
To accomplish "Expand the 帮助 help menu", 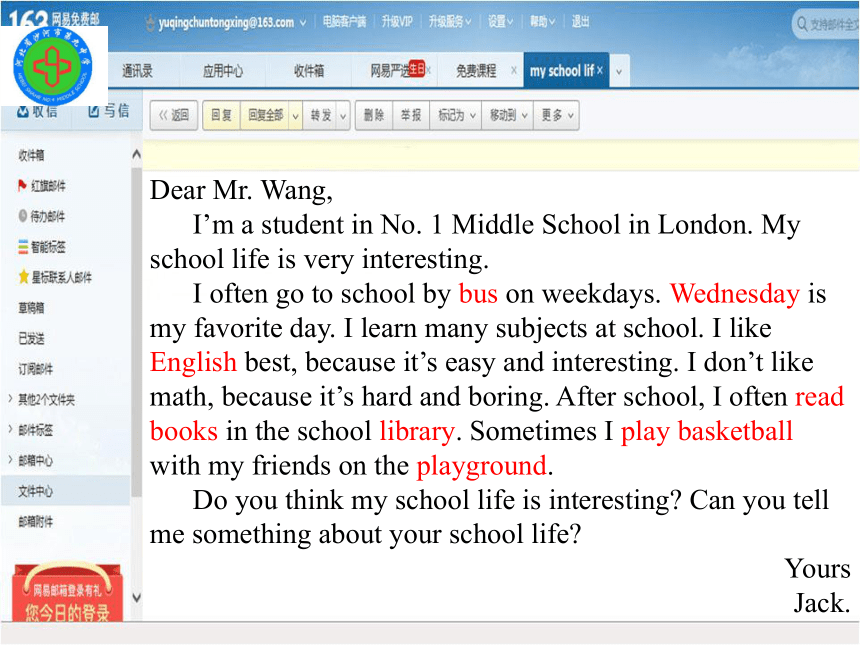I will click(x=552, y=22).
